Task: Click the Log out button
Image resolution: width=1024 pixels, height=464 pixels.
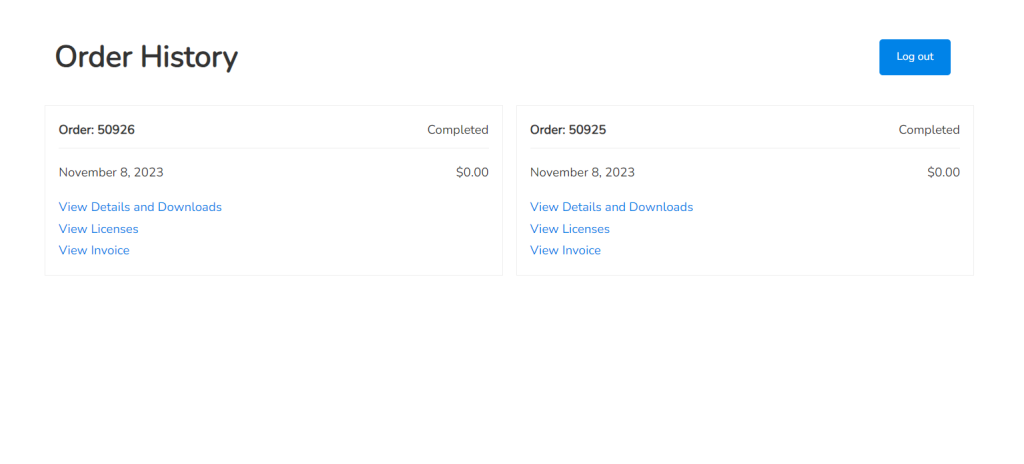Action: pyautogui.click(x=914, y=57)
